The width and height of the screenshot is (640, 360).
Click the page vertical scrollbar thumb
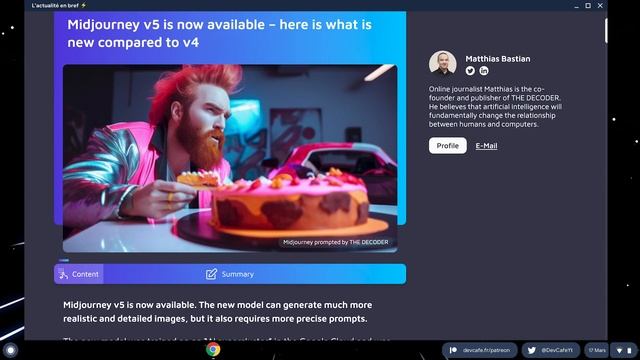pyautogui.click(x=606, y=30)
